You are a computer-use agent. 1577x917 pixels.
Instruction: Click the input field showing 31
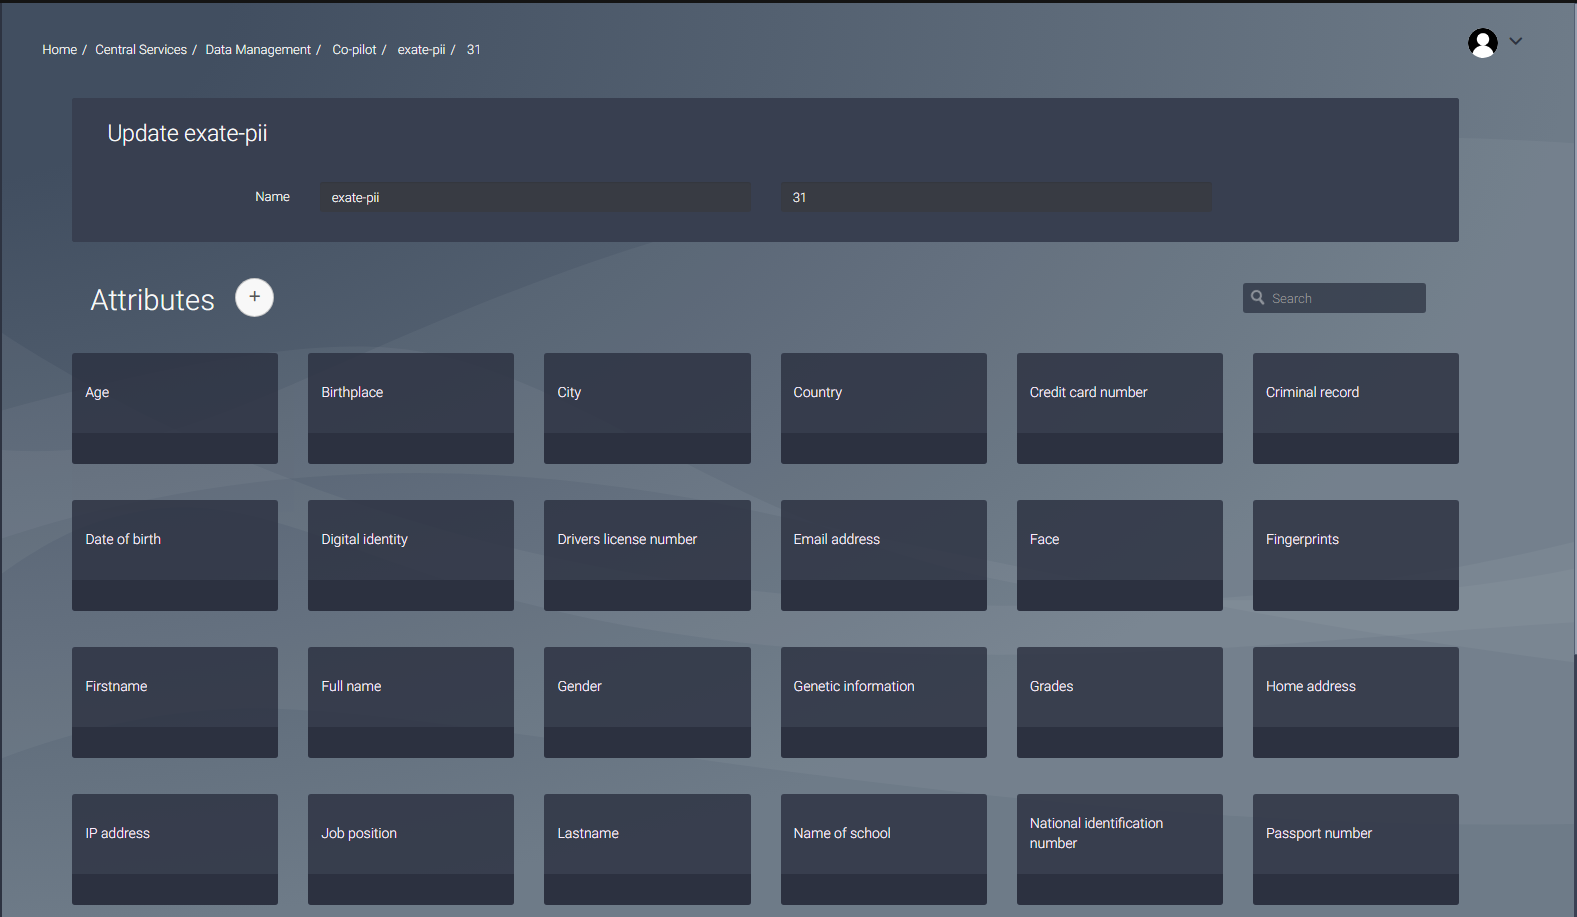[995, 197]
